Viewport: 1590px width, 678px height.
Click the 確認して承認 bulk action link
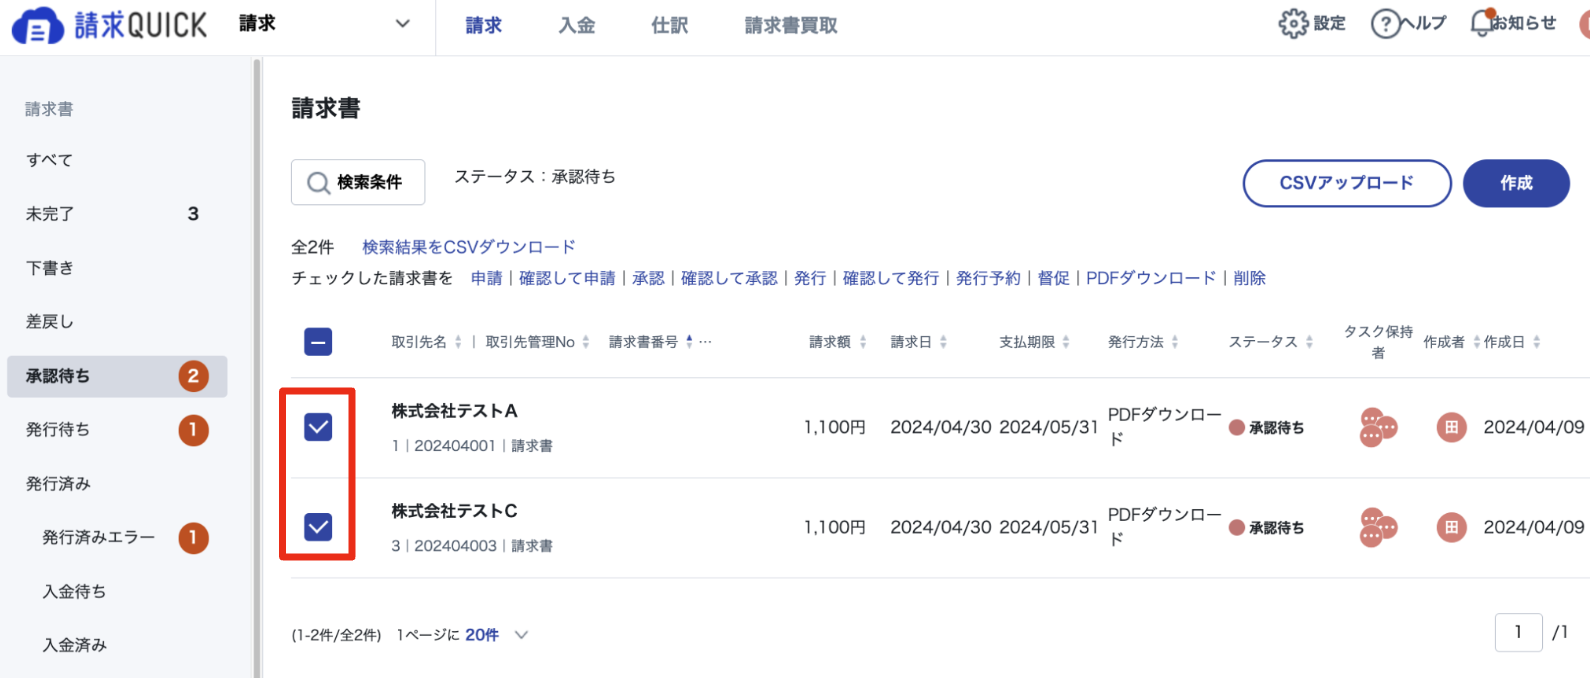(x=729, y=278)
